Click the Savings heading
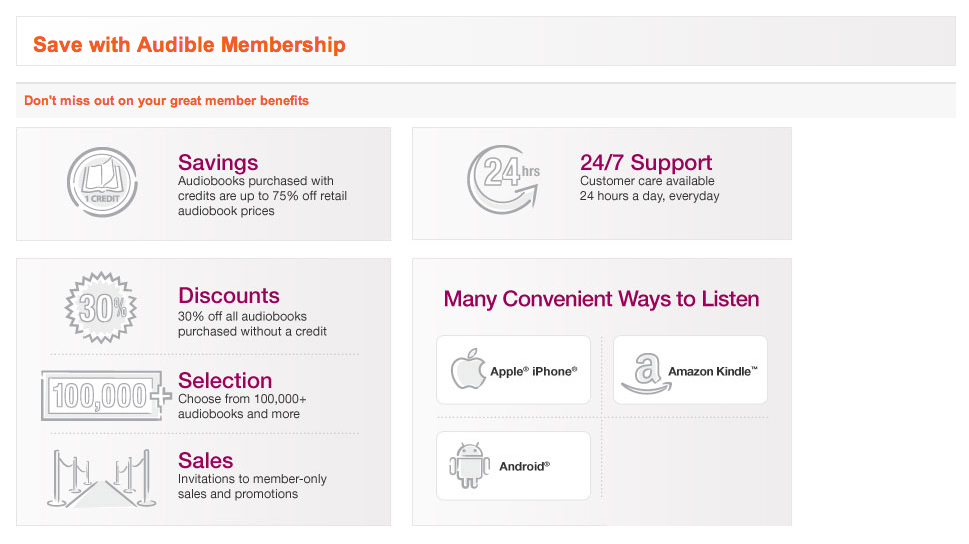This screenshot has width=969, height=544. click(x=218, y=163)
